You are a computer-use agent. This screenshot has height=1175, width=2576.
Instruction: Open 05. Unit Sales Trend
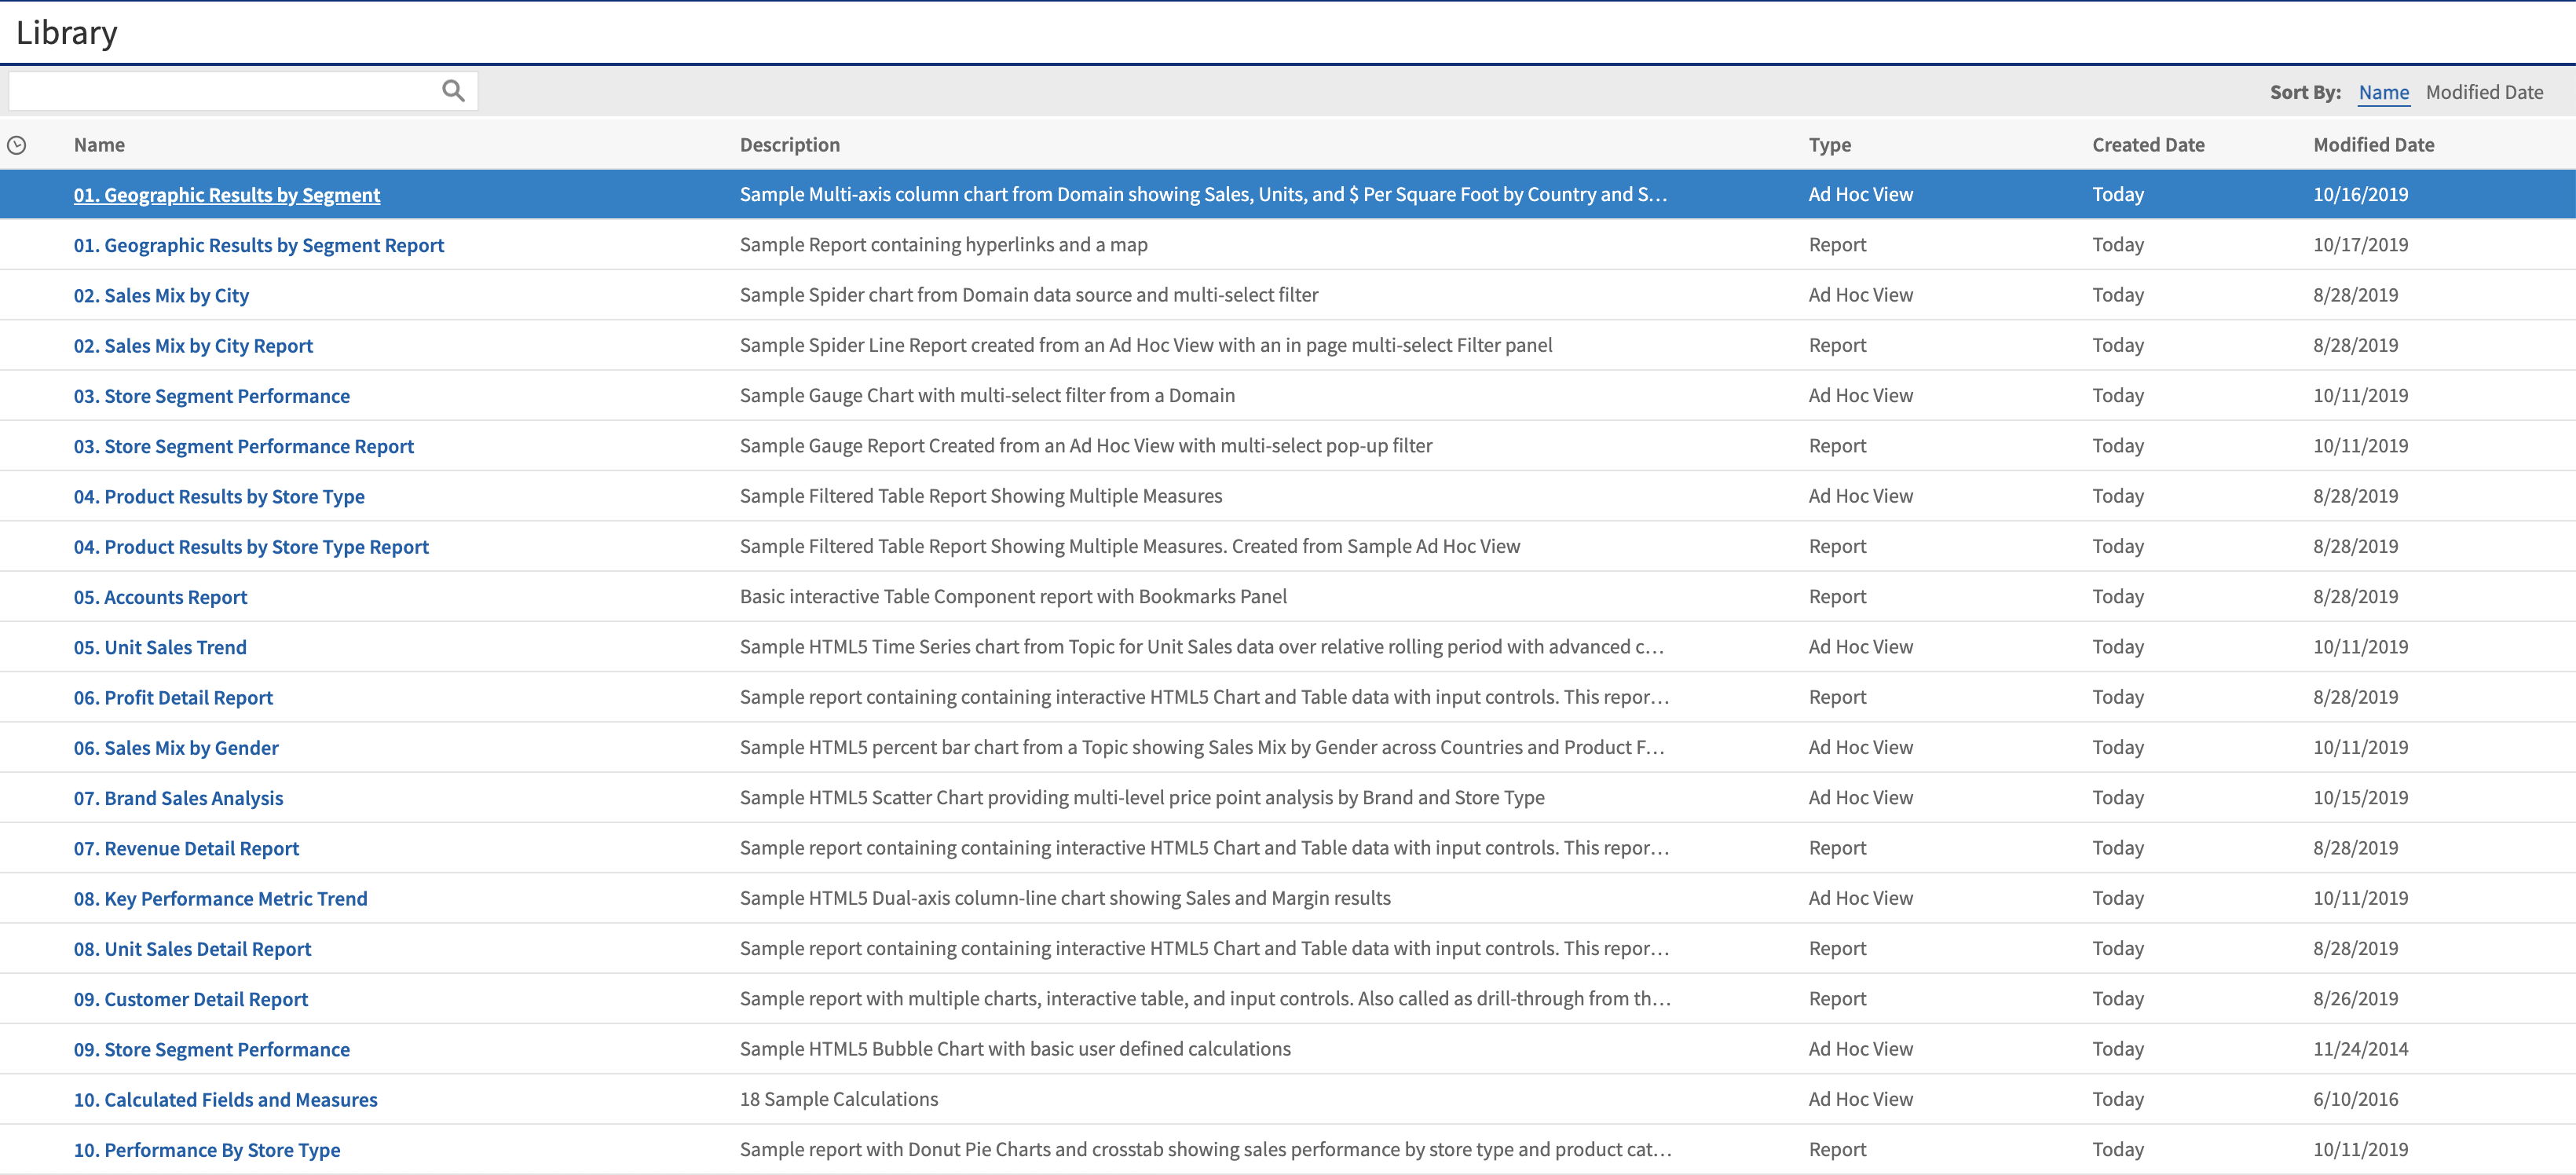pos(160,647)
